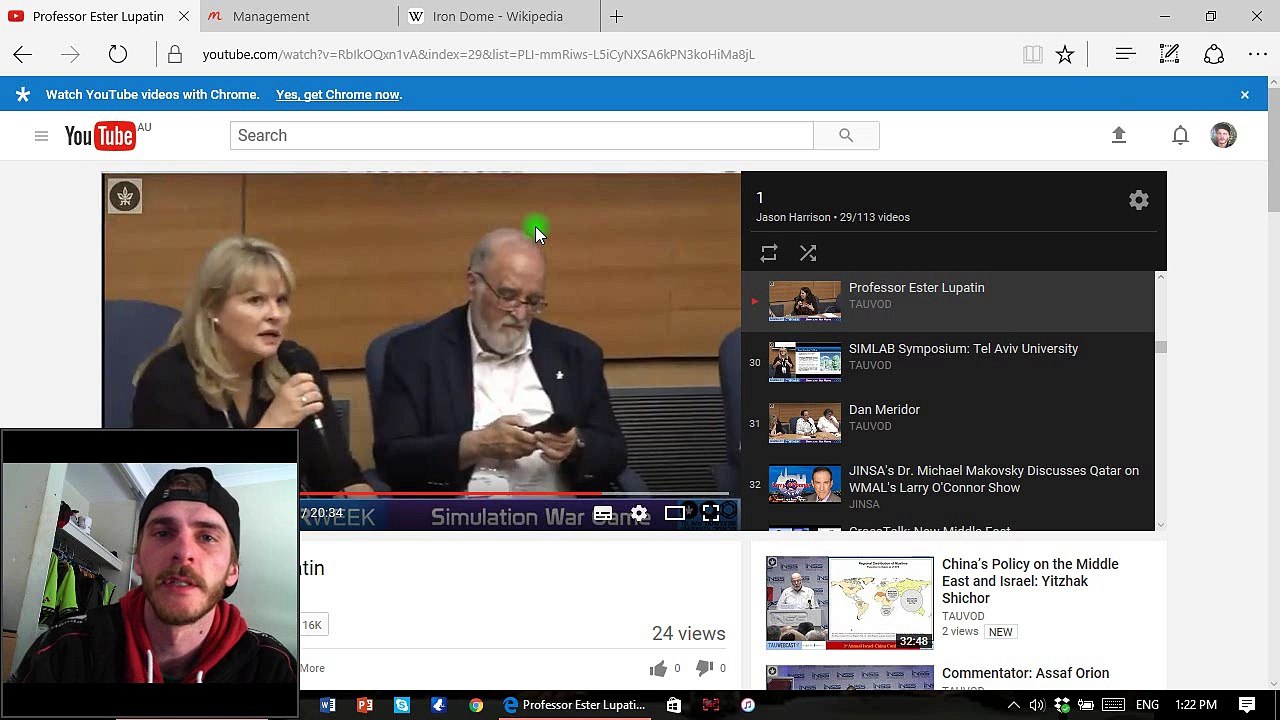Switch to Iron Dome - Wikipedia tab
Viewport: 1280px width, 720px height.
pos(499,16)
